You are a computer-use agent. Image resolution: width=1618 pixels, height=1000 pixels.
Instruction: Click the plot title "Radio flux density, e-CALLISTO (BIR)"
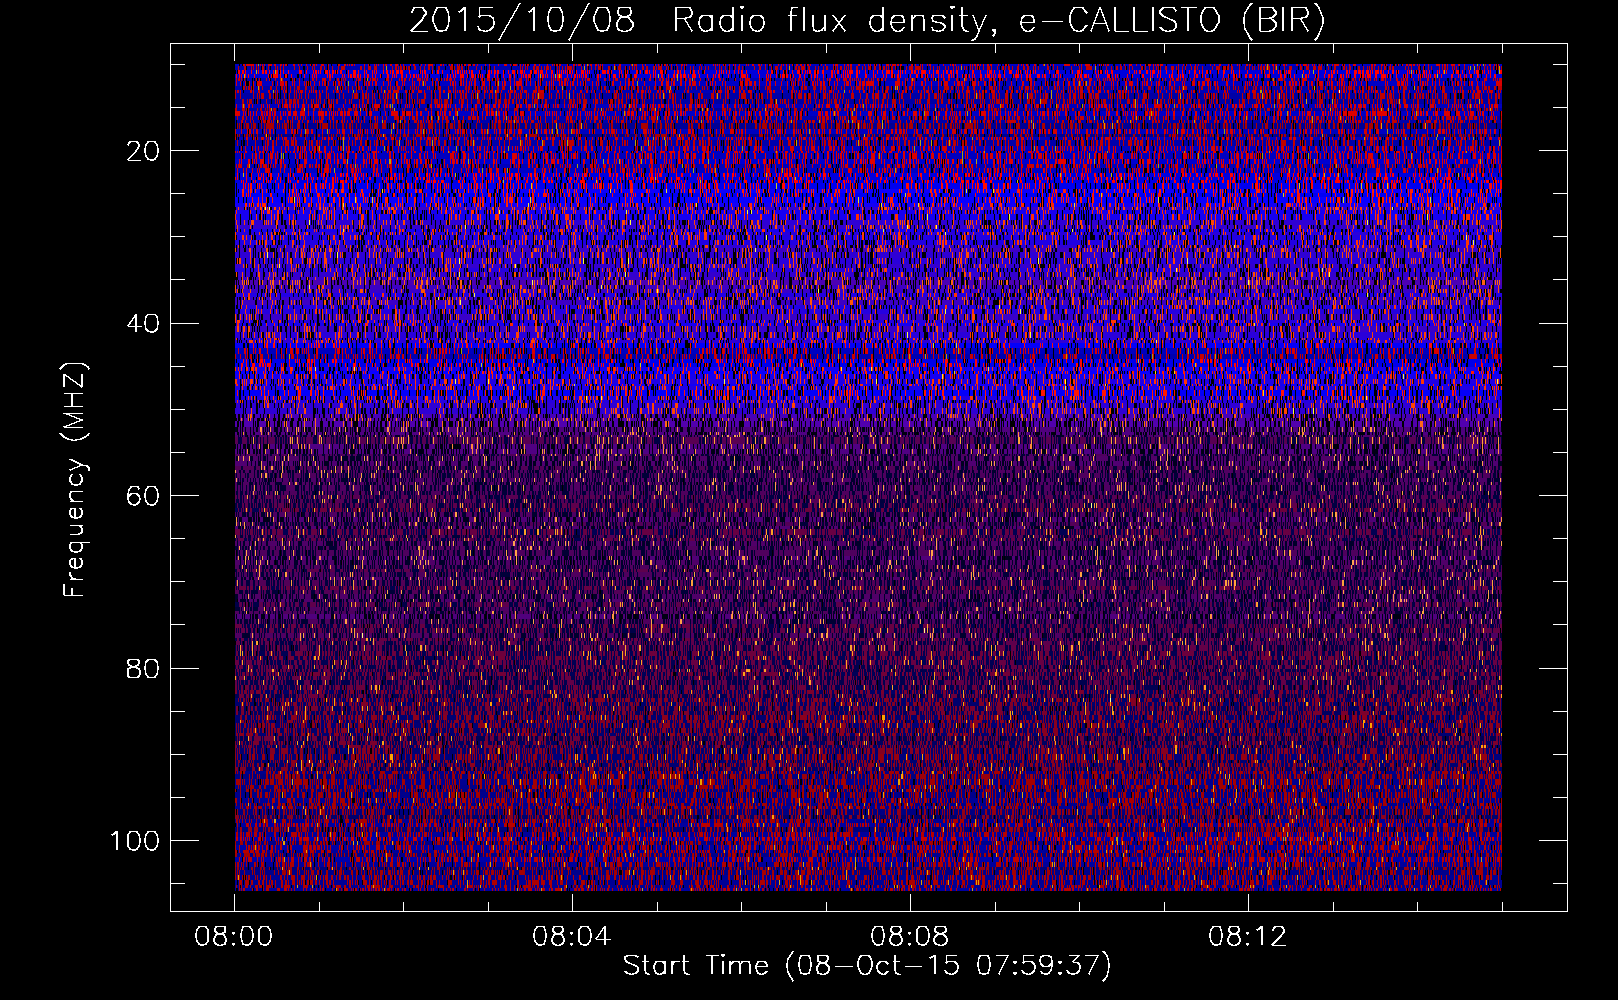[x=999, y=20]
